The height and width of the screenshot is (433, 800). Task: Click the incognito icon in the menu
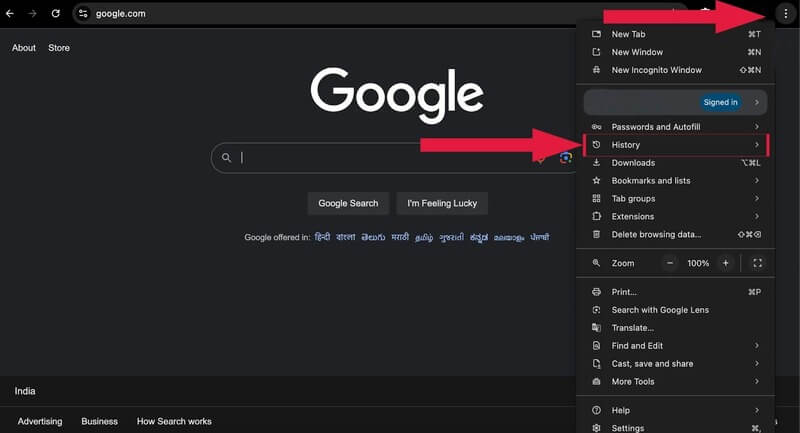point(596,70)
